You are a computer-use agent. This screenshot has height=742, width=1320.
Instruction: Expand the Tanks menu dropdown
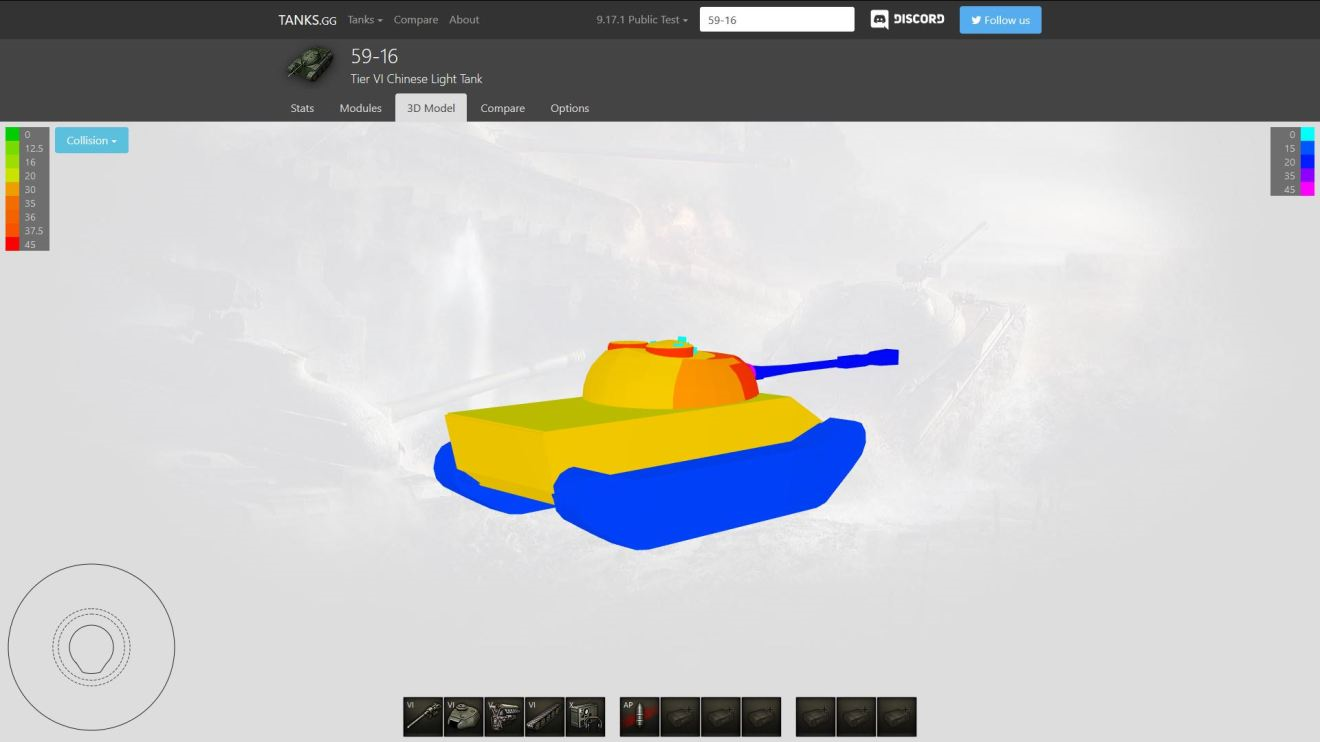[365, 20]
